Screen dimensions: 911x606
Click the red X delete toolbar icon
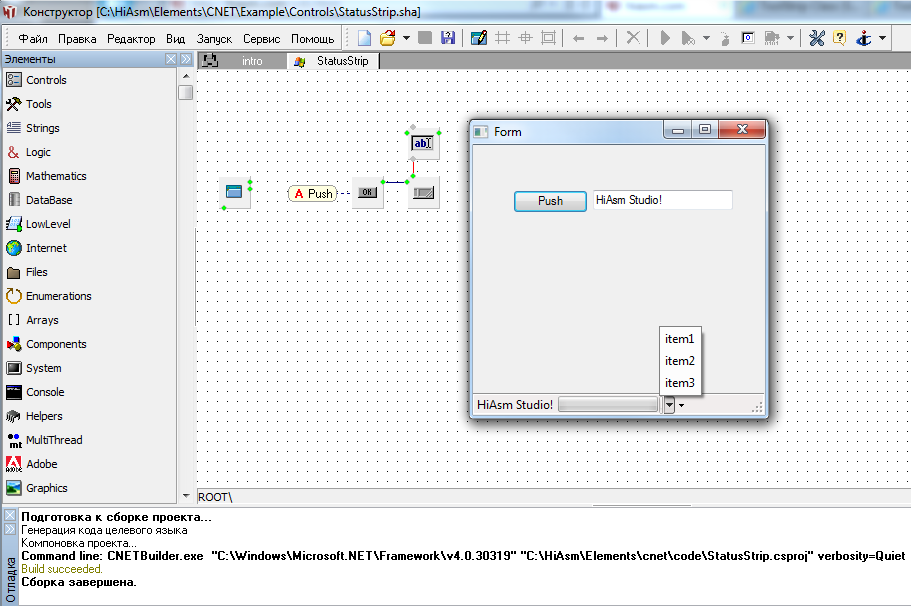coord(632,38)
